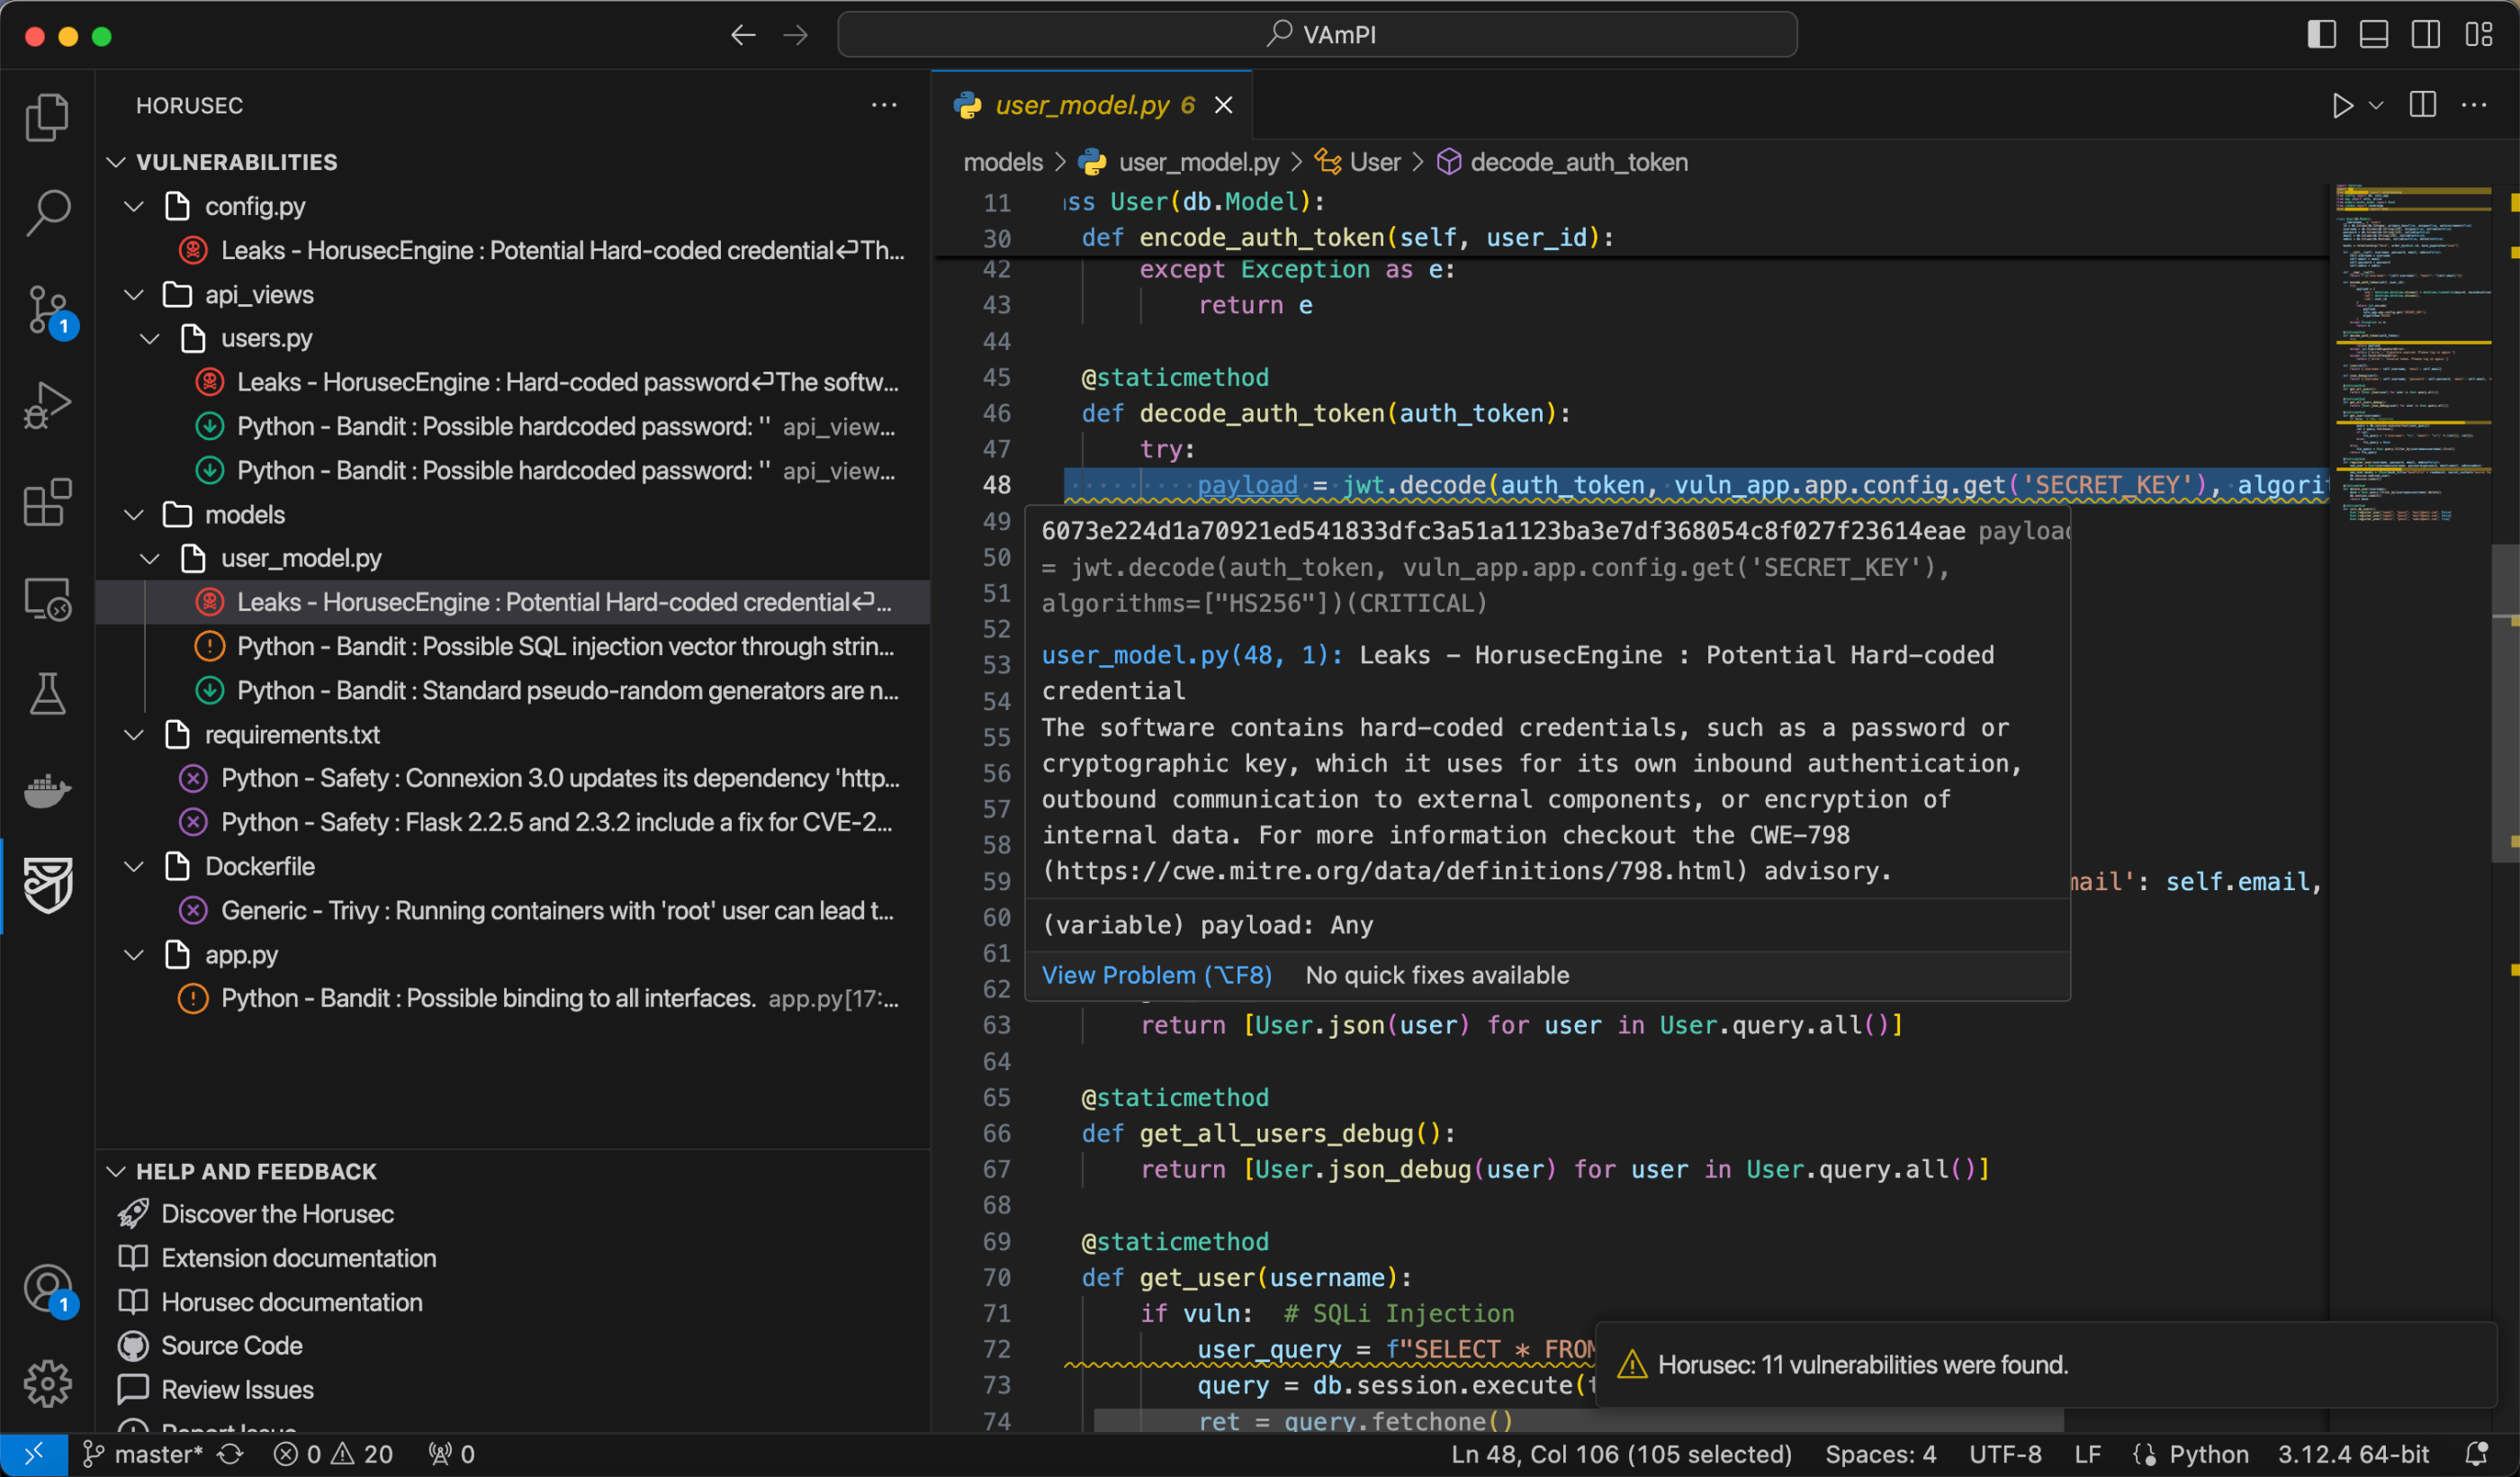Screen dimensions: 2520x1477
Task: Collapse the users.py tree node
Action: [149, 339]
